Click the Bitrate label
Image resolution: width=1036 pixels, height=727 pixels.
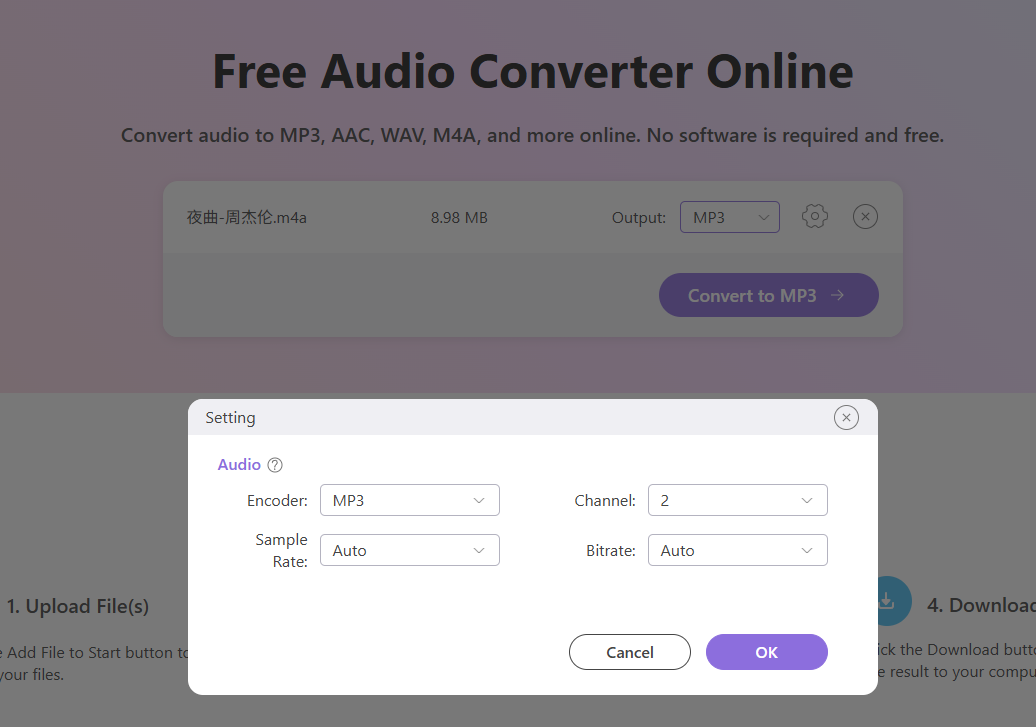coord(610,551)
